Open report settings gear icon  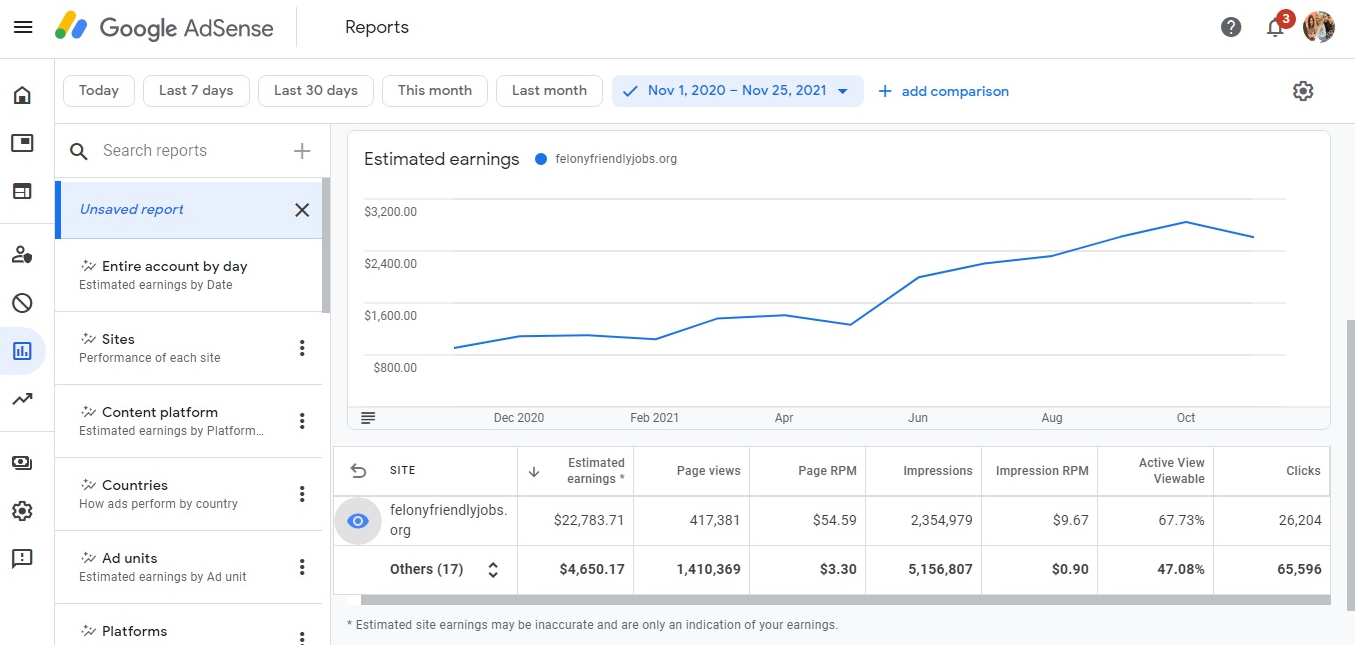point(1303,91)
